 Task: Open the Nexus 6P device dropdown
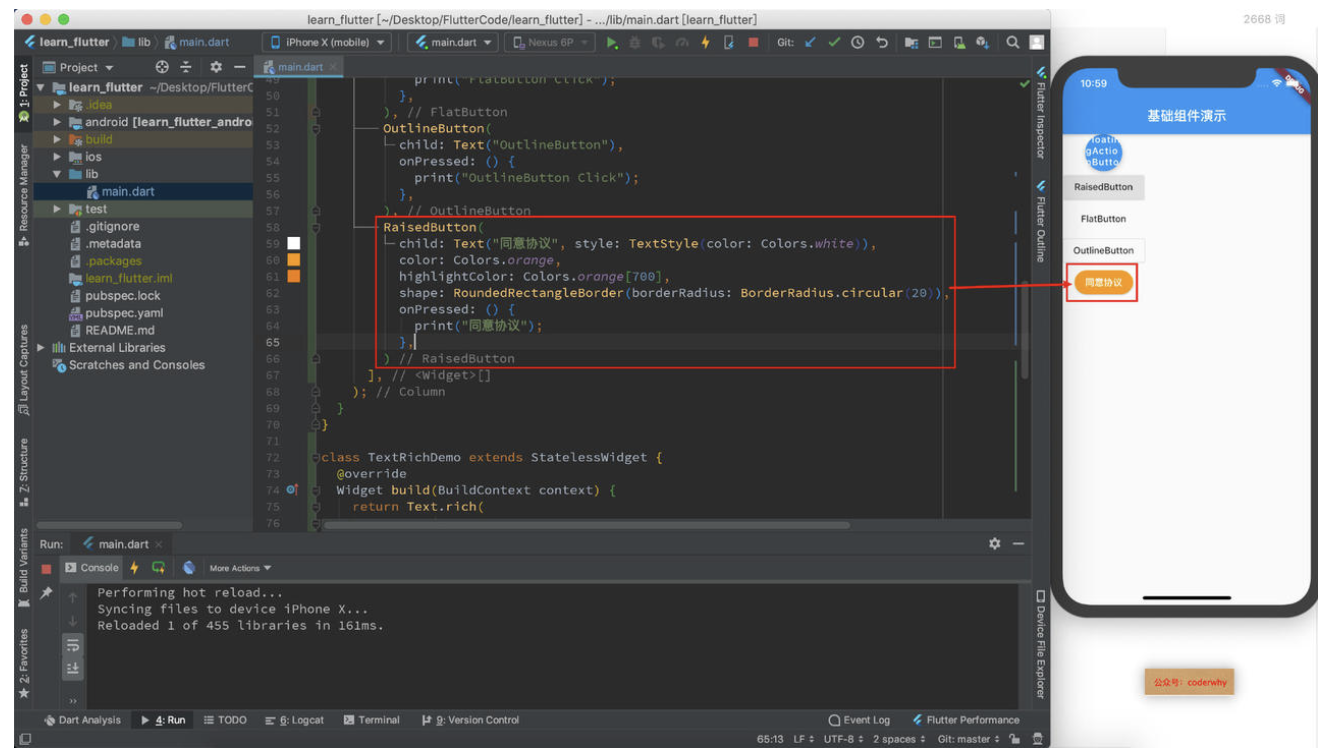548,43
